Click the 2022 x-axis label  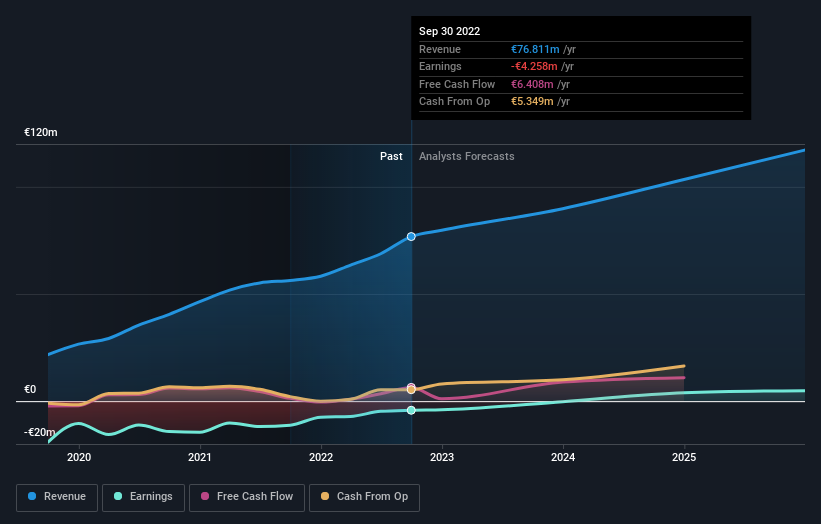point(321,458)
